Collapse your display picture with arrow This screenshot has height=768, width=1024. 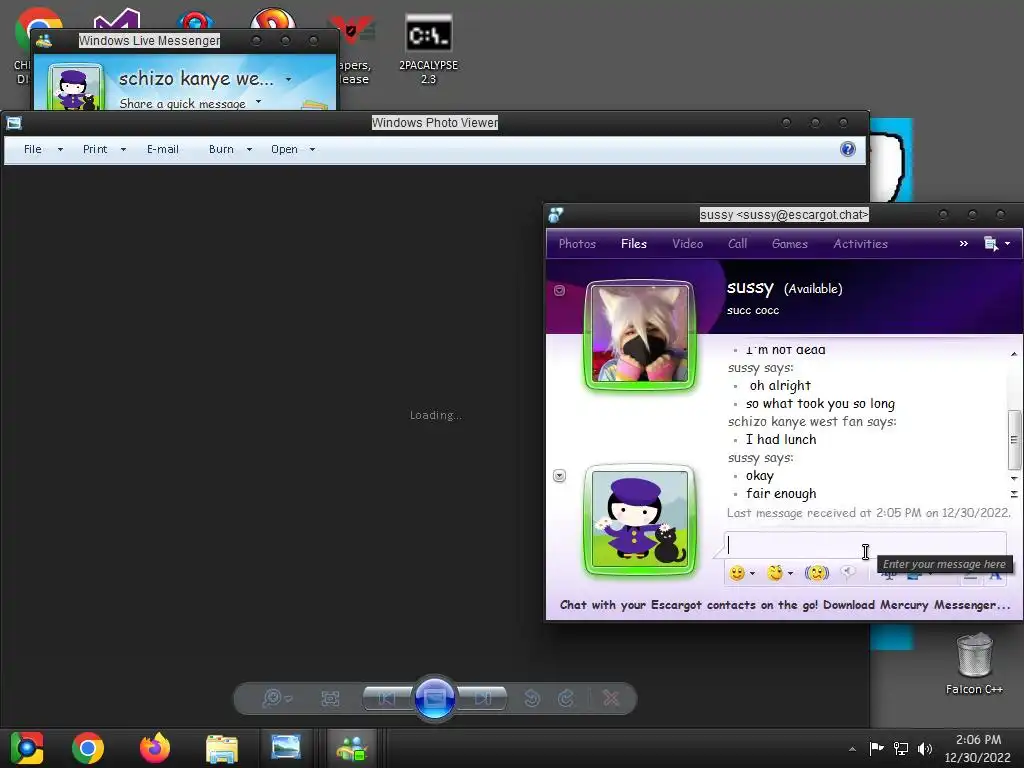point(560,475)
